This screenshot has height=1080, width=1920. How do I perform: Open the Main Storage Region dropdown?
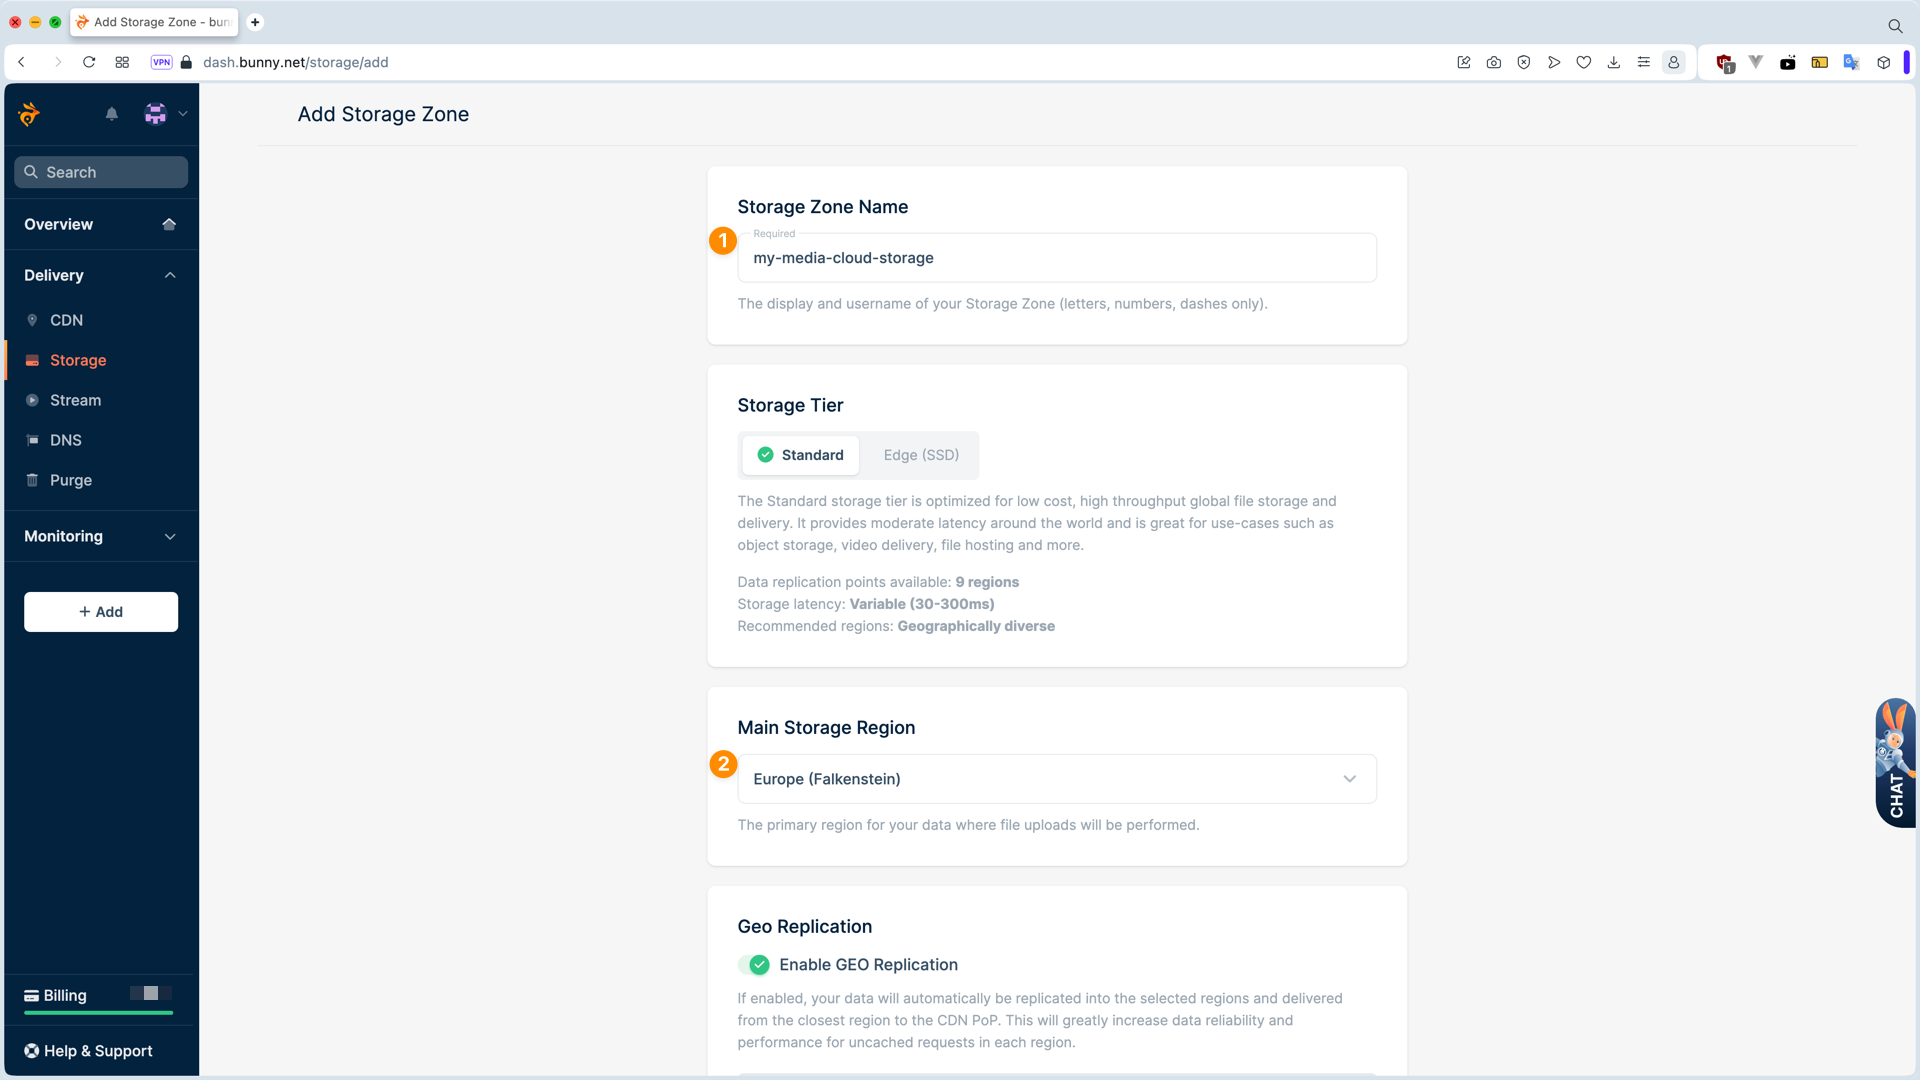[1057, 779]
